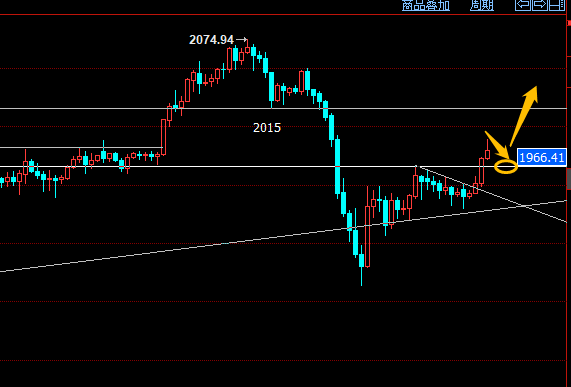Open the 周期 period selector
Screen dimensions: 571x387
(481, 5)
